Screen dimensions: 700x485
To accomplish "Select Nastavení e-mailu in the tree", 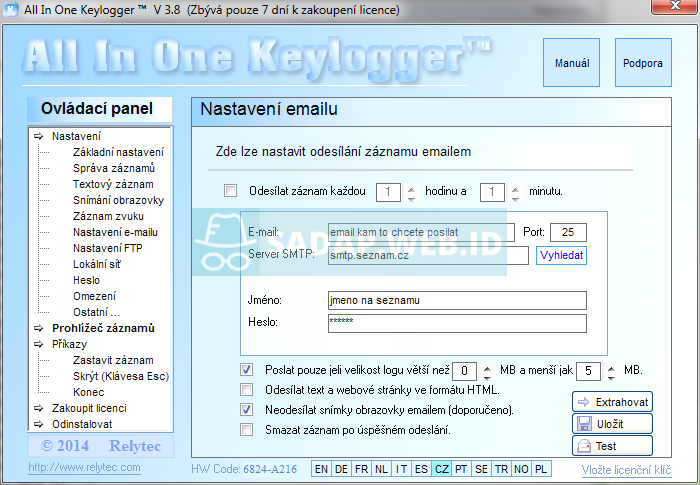I will [115, 232].
